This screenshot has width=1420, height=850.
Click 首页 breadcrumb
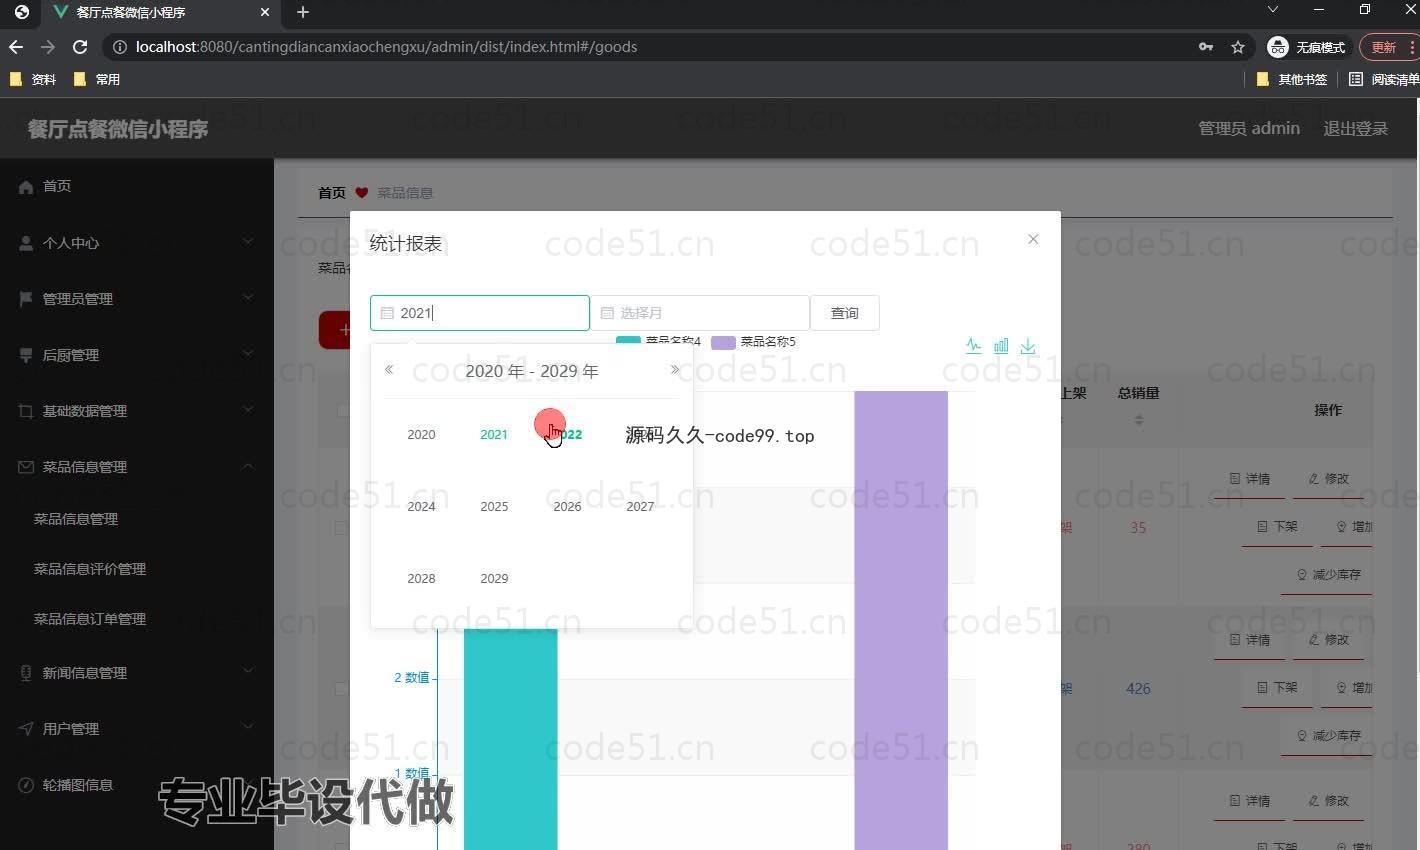tap(332, 193)
